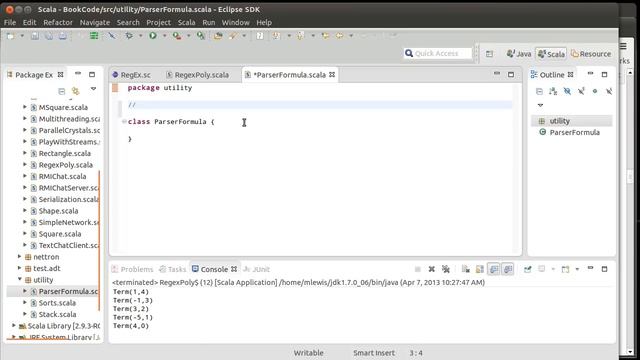Expand the test.adt package
Image resolution: width=640 pixels, height=360 pixels.
(x=20, y=268)
